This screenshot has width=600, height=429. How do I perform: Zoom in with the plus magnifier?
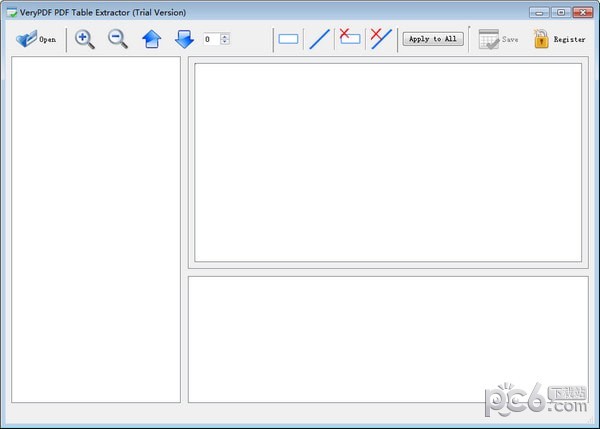point(85,39)
